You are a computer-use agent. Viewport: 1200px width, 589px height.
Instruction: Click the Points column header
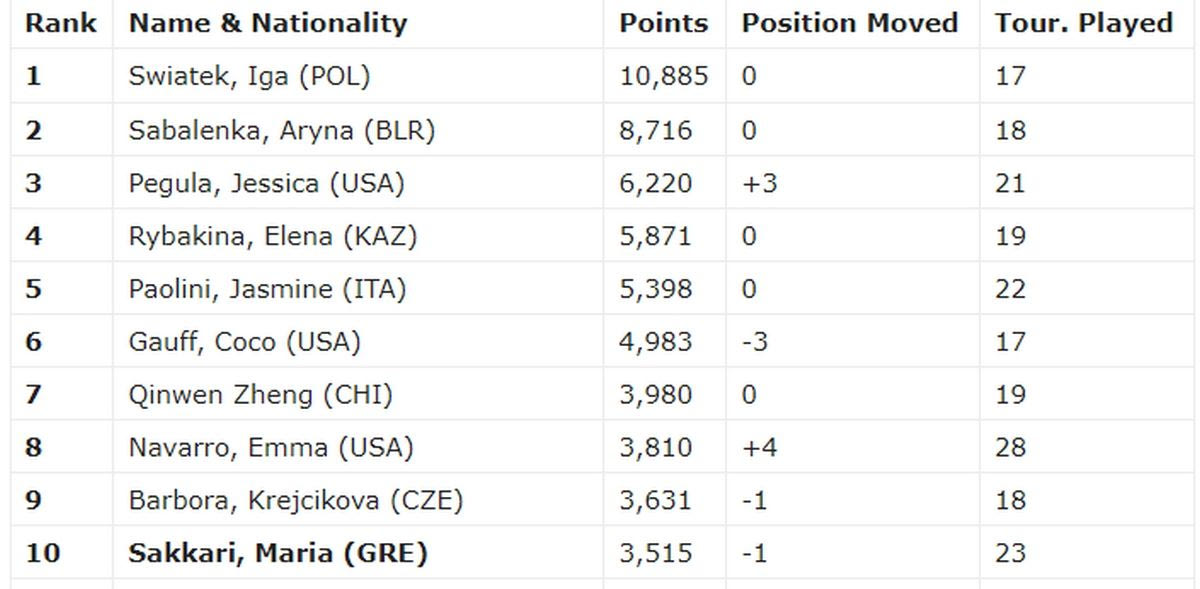[663, 23]
